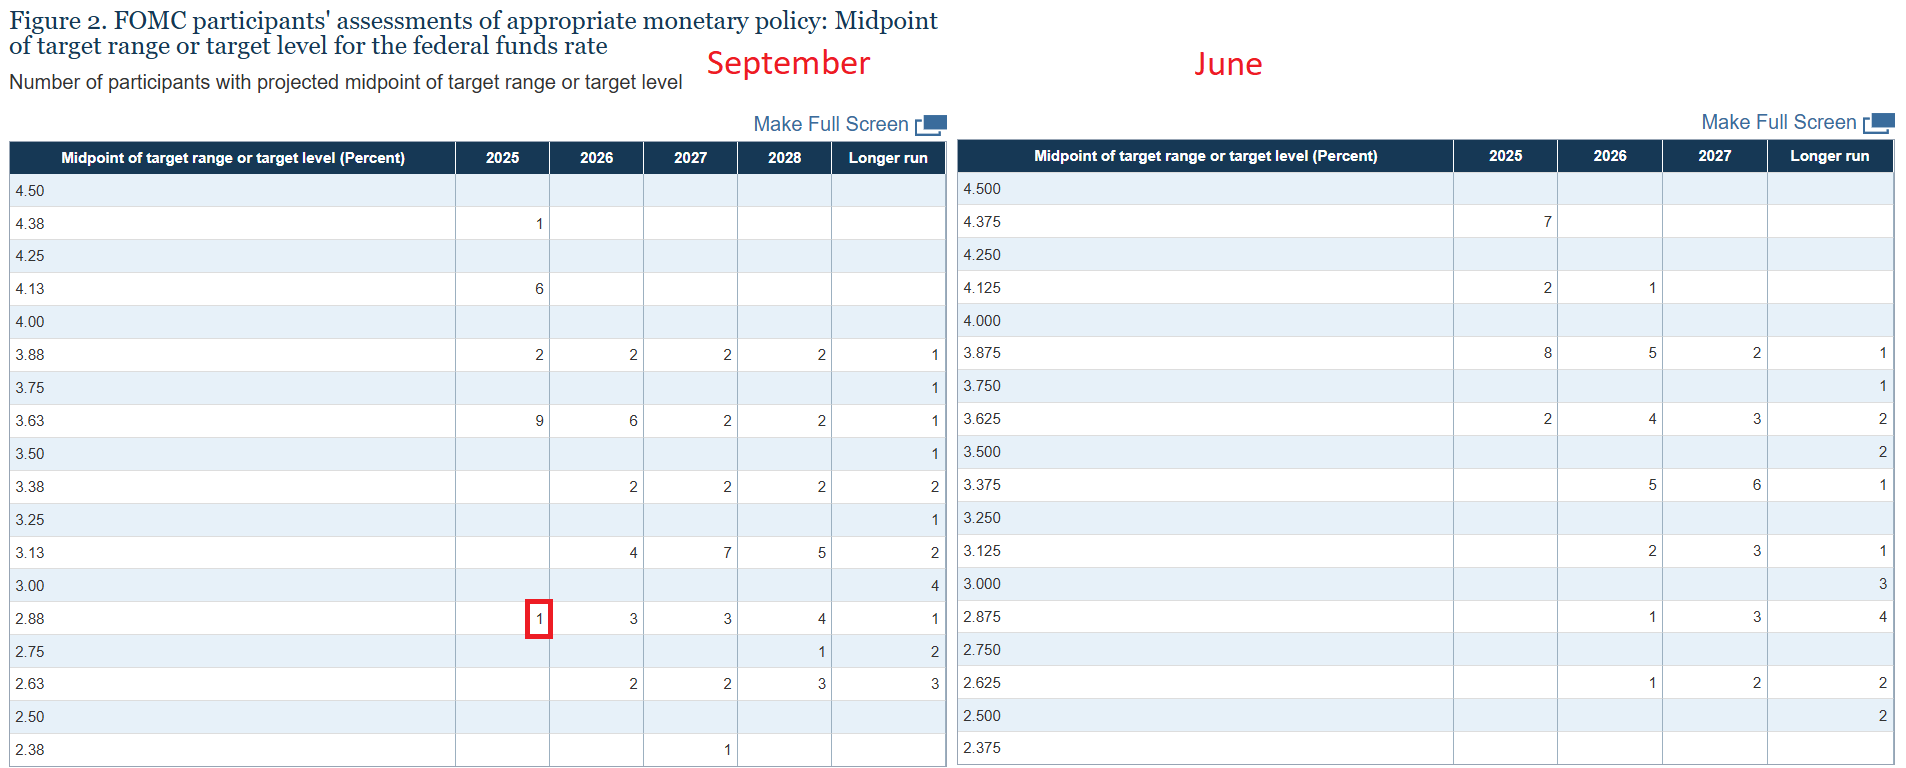Select the 2.875 row label

(982, 617)
